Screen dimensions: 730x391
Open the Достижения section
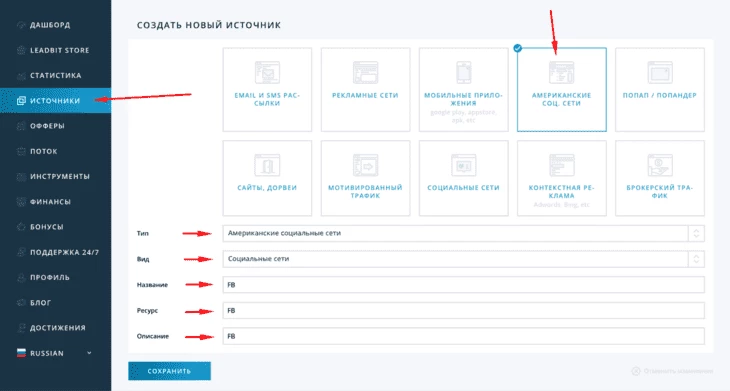pos(55,328)
